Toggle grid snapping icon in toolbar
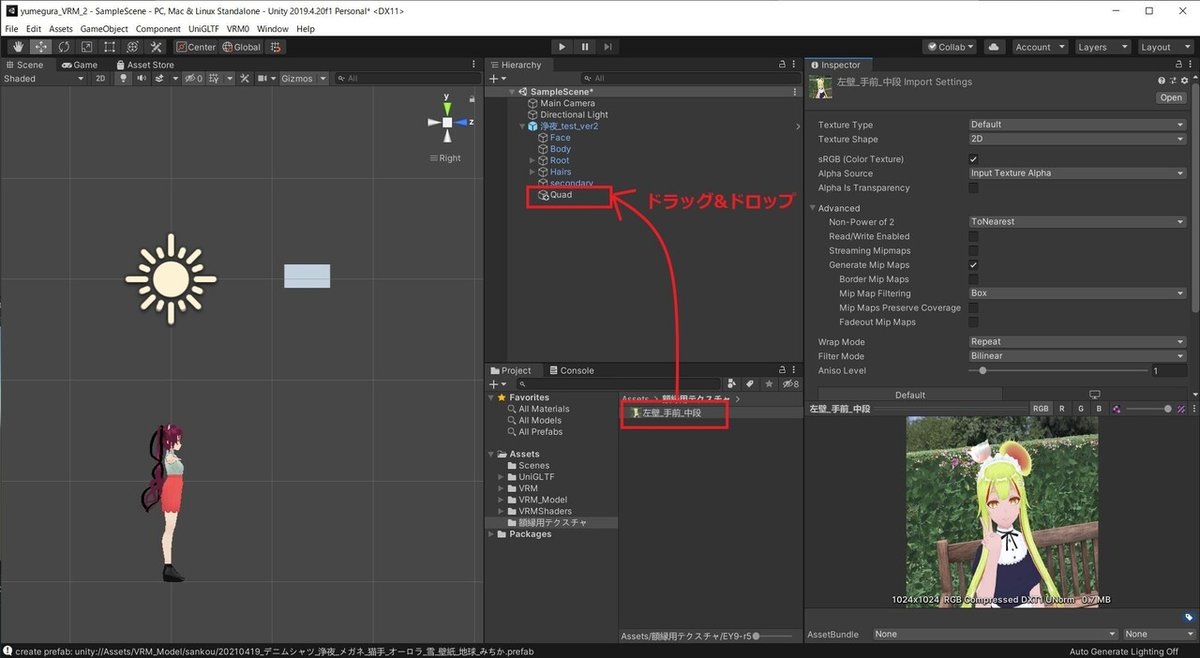 [276, 47]
